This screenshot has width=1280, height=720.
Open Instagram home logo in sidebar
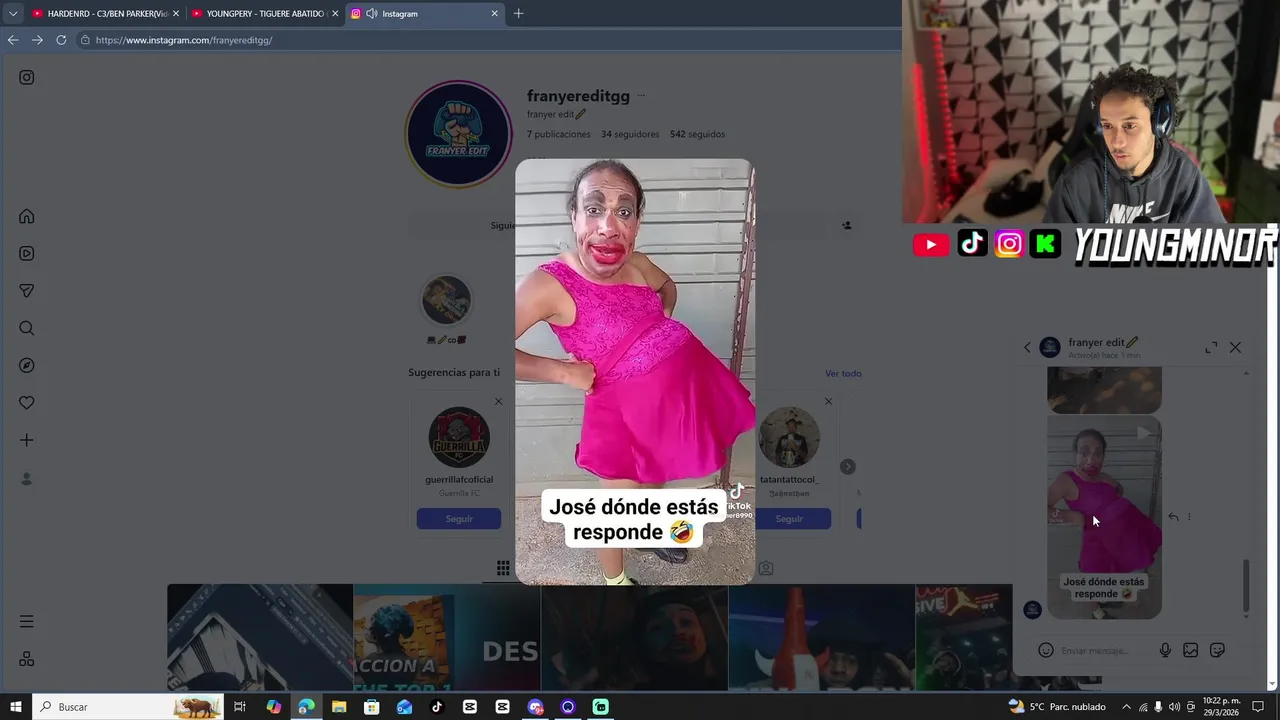click(27, 77)
